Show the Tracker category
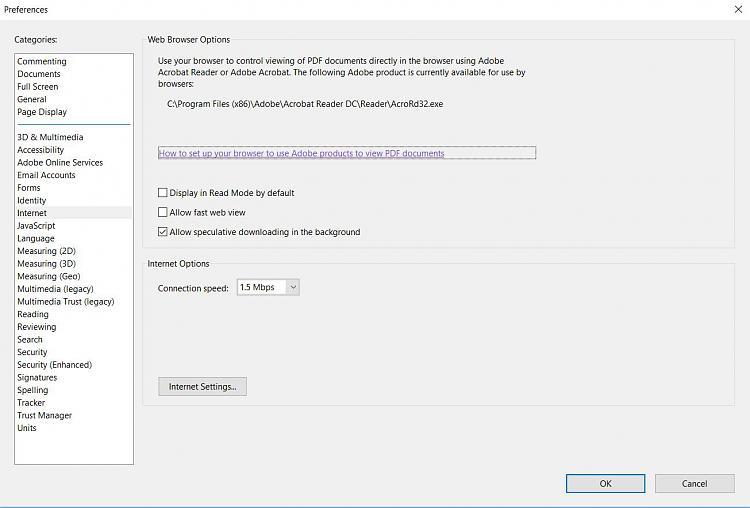The image size is (750, 508). click(31, 403)
